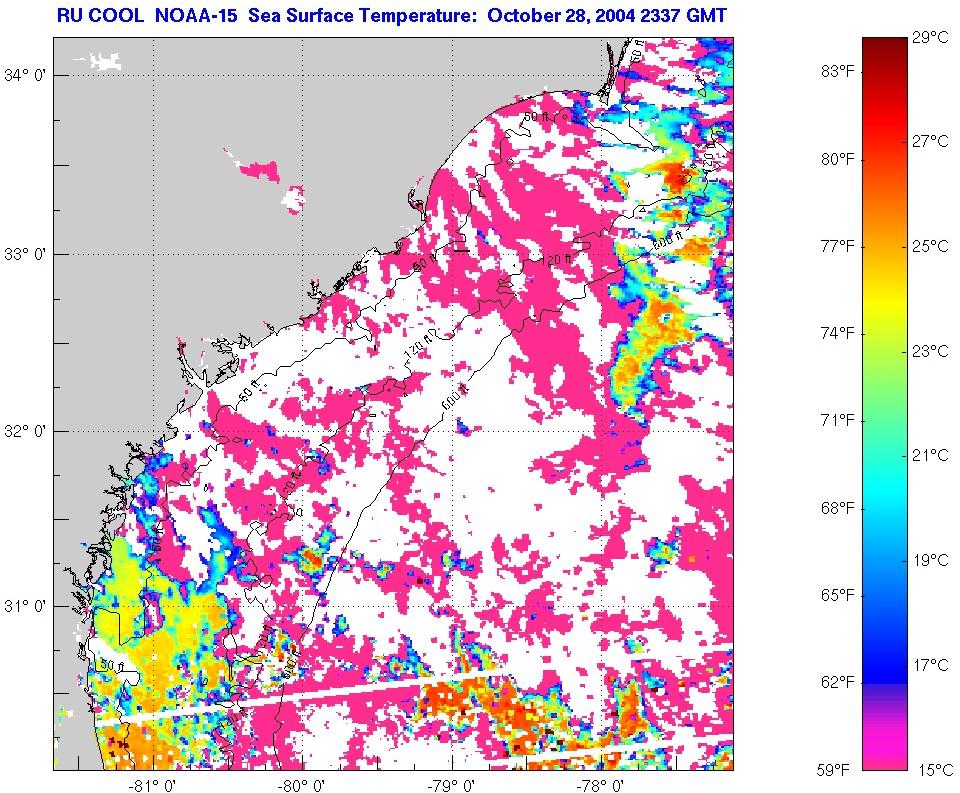This screenshot has height=793, width=960.
Task: Pick the 83°F Fahrenheit scale label
Action: (838, 72)
